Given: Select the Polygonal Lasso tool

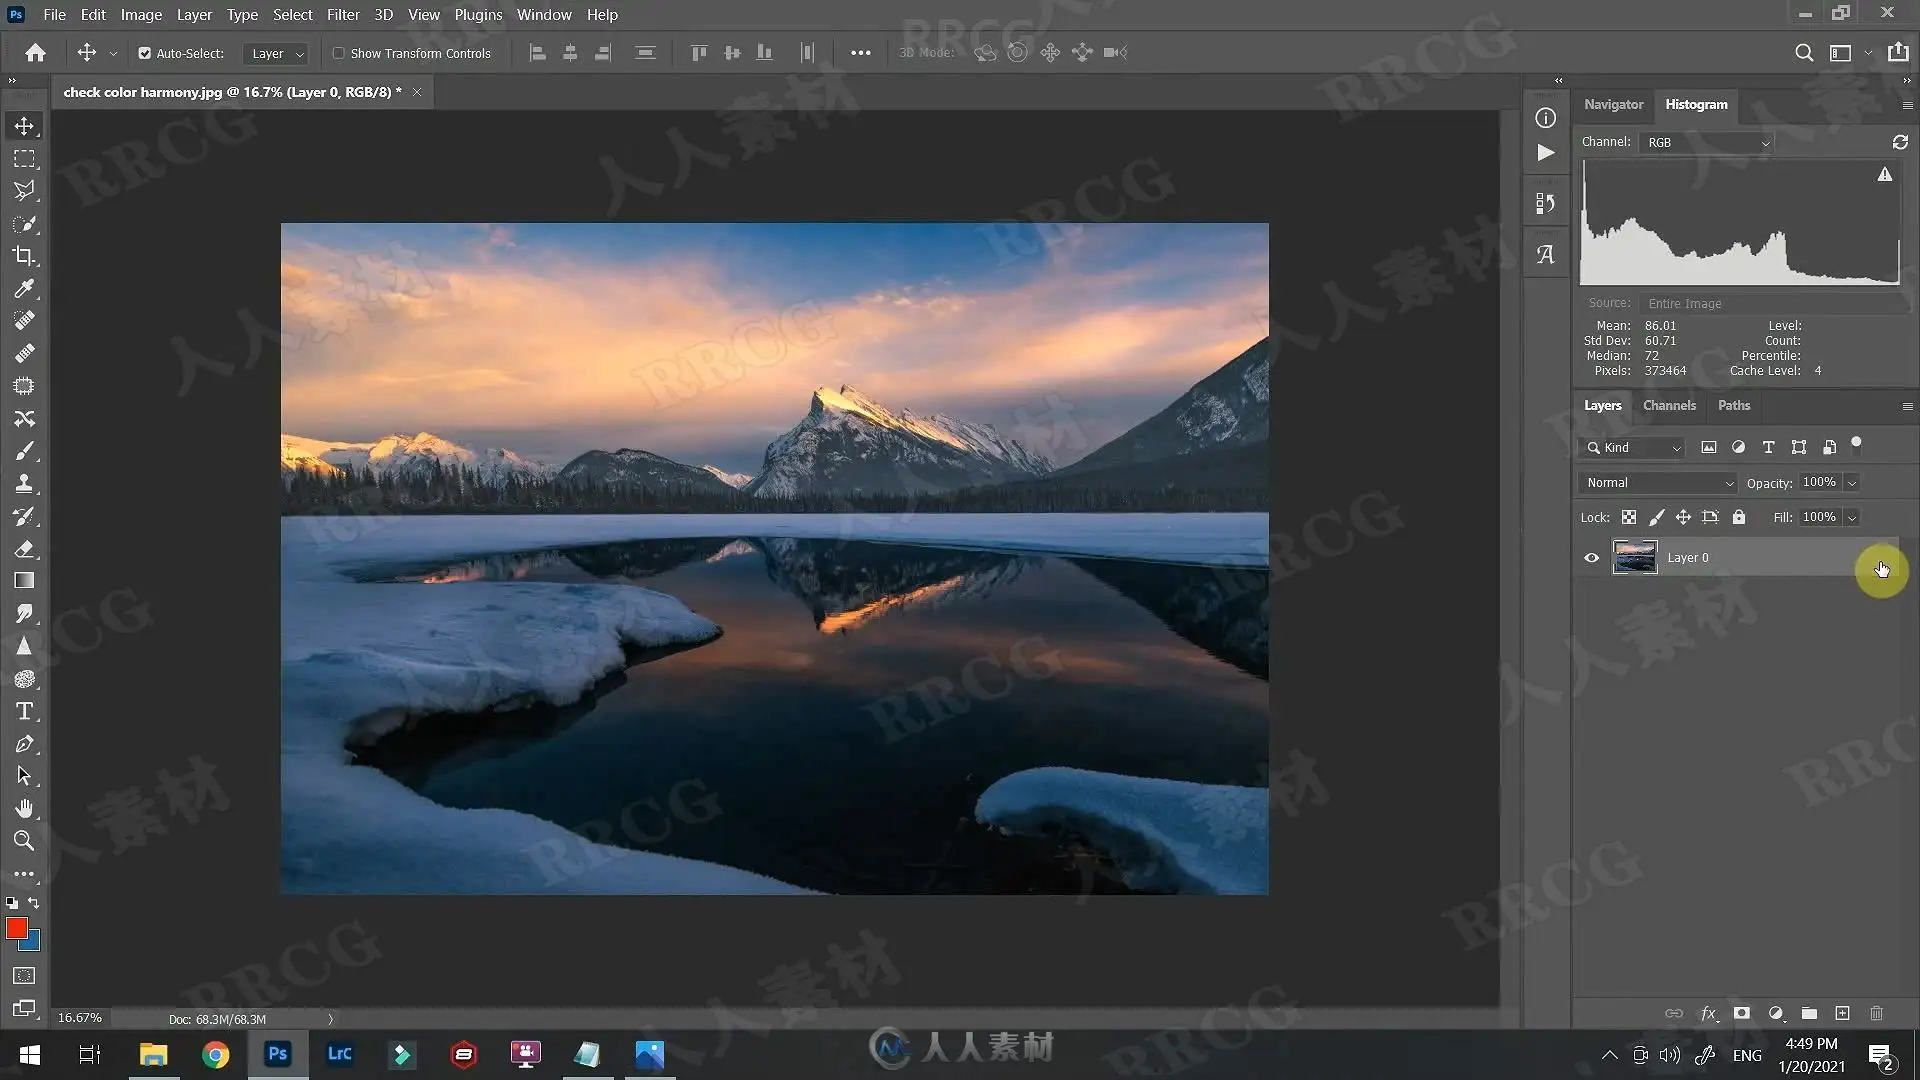Looking at the screenshot, I should 24,191.
